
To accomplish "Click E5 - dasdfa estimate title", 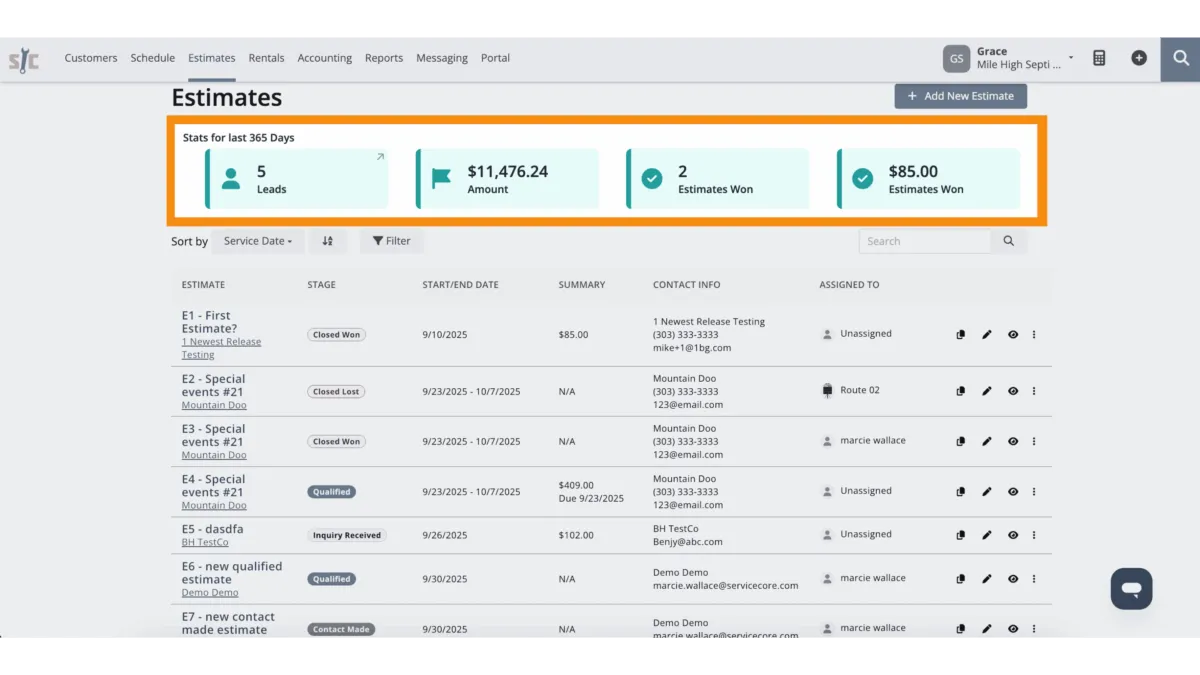I will (x=212, y=529).
